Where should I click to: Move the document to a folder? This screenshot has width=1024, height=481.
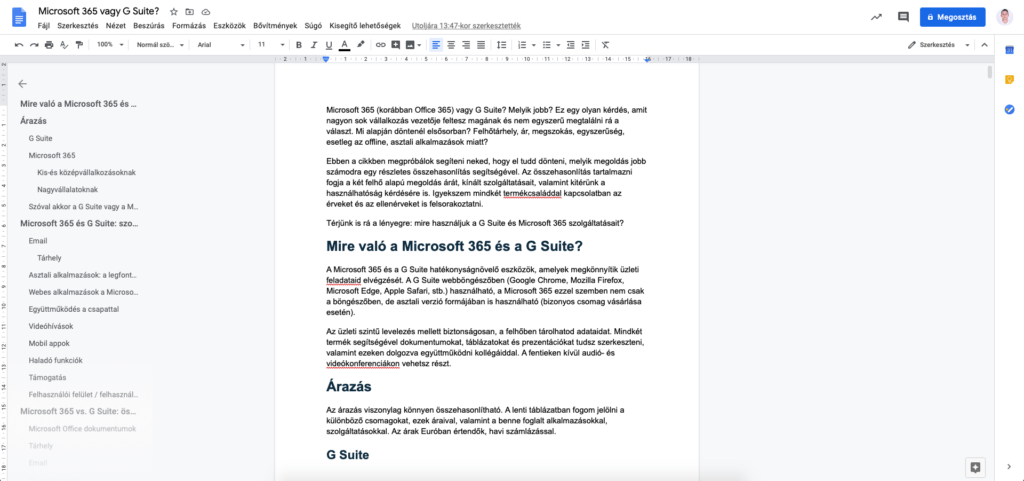pos(189,12)
